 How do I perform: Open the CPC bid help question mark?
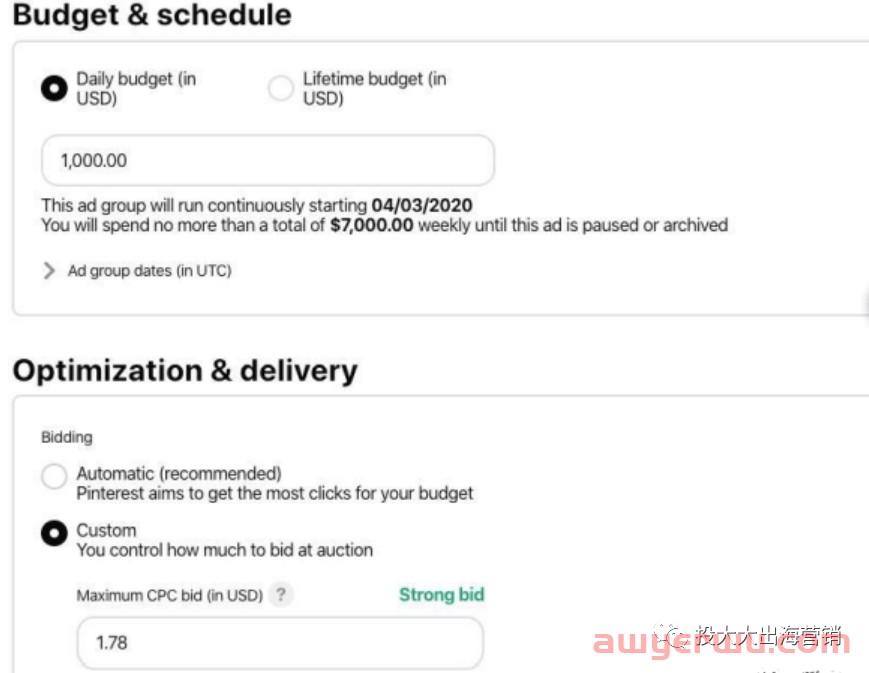pos(281,595)
